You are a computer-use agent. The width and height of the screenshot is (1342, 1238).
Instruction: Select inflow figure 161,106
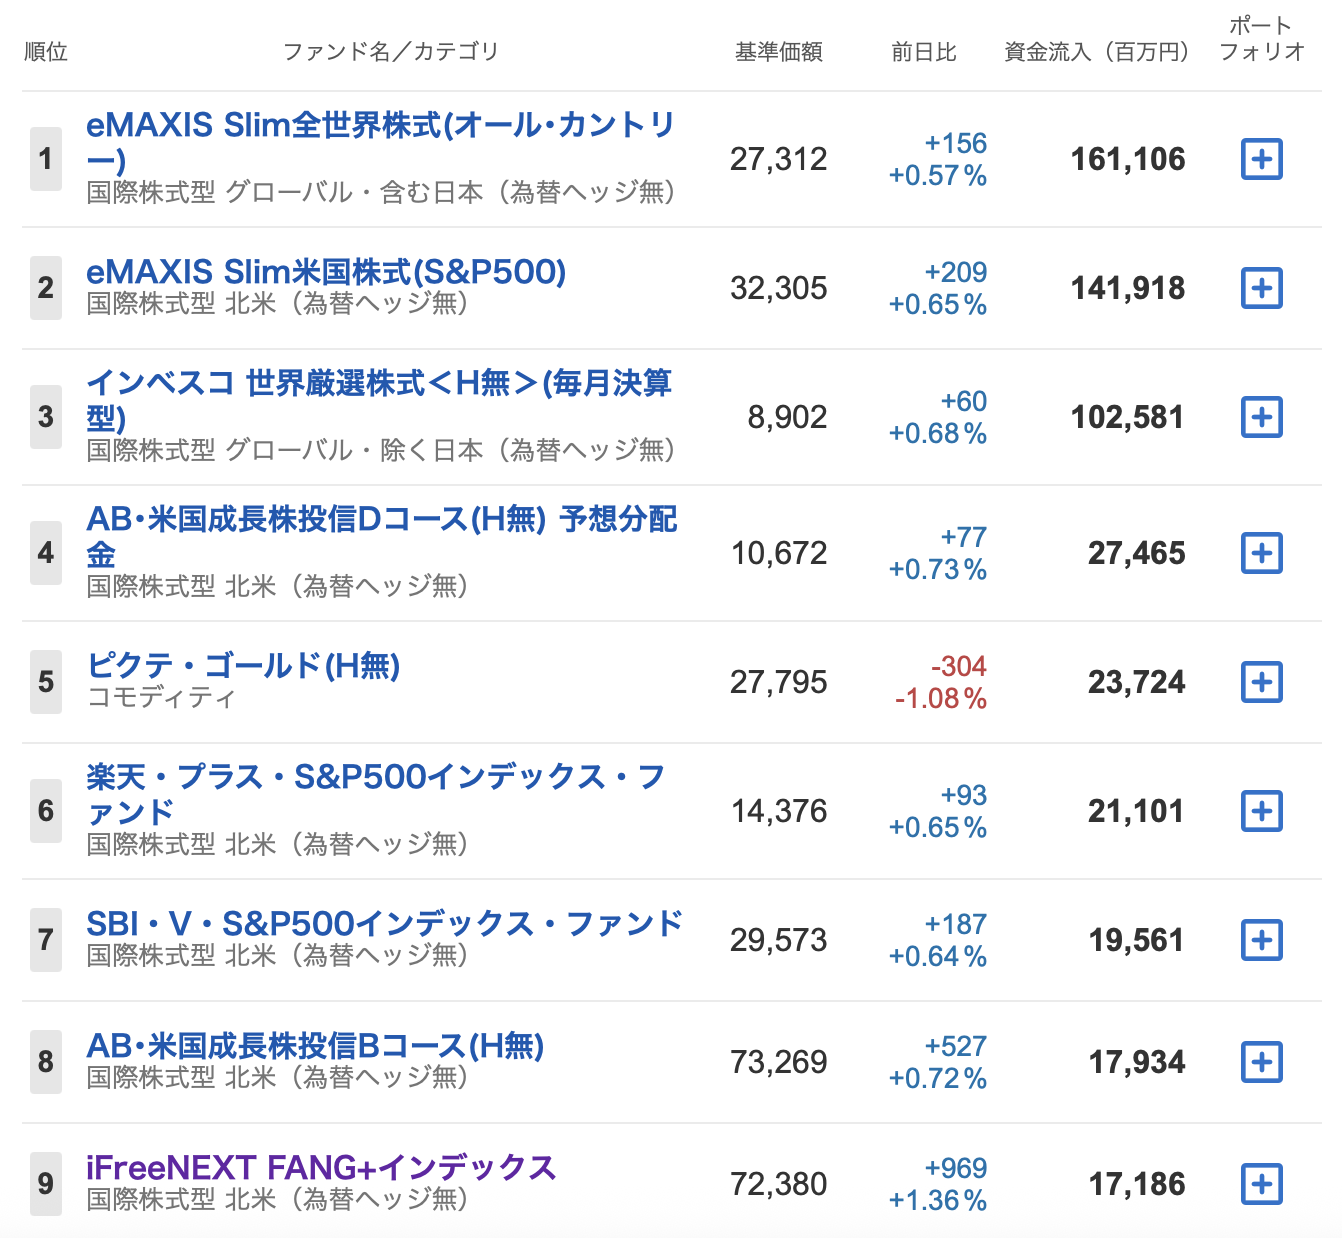(x=1128, y=159)
